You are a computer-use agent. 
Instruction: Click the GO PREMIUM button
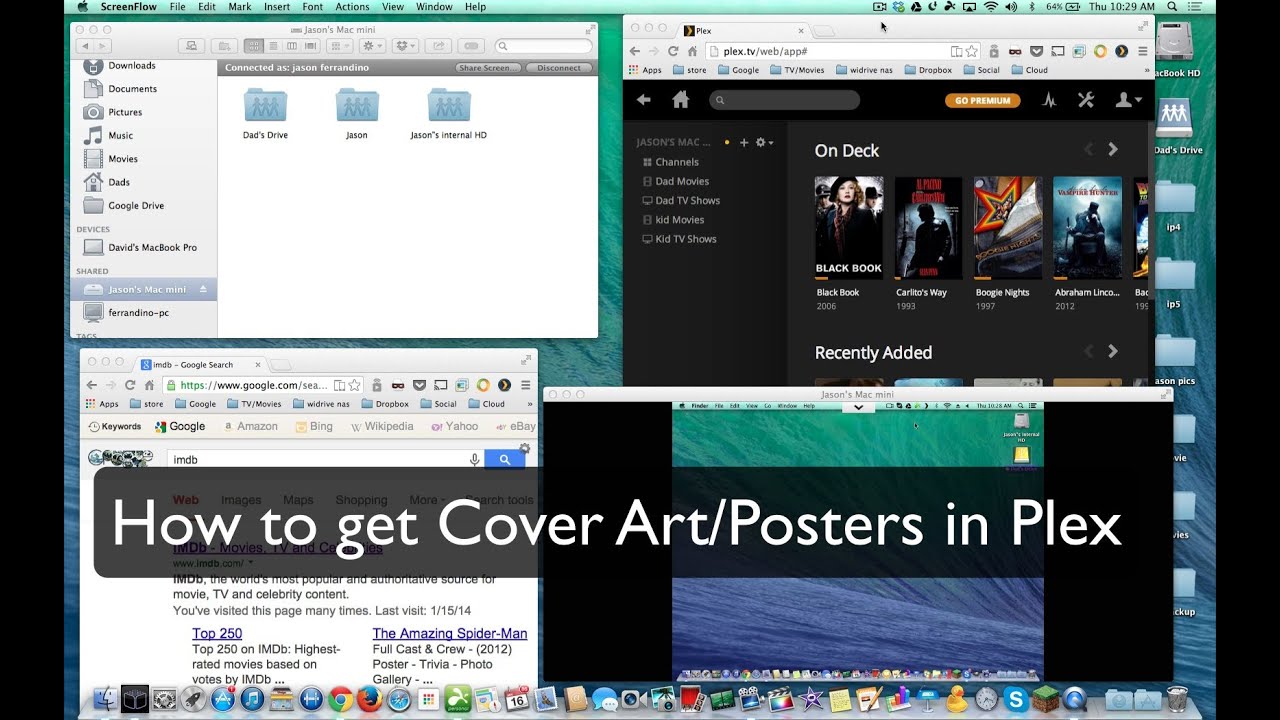983,100
